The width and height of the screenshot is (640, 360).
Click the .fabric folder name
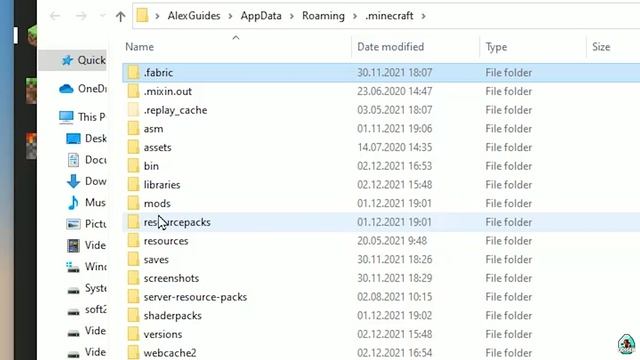click(158, 73)
